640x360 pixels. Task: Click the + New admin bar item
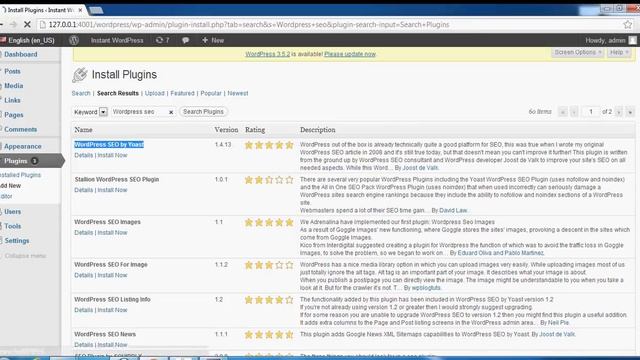(x=213, y=40)
